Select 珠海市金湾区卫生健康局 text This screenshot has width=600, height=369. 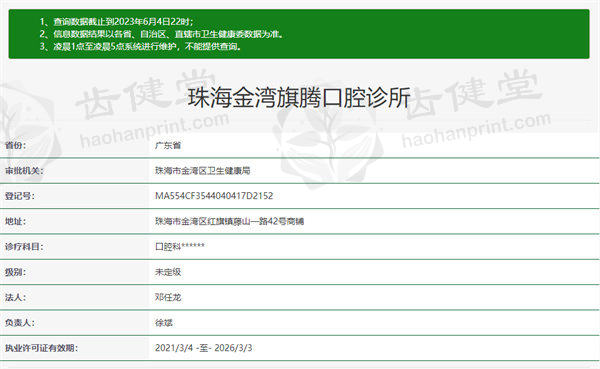click(x=202, y=171)
